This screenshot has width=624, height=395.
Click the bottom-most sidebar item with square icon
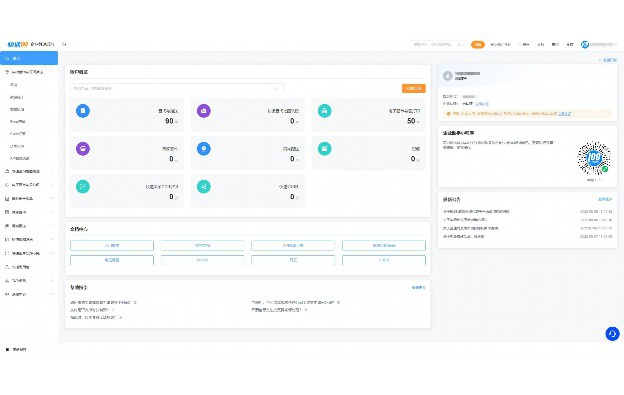click(16, 349)
